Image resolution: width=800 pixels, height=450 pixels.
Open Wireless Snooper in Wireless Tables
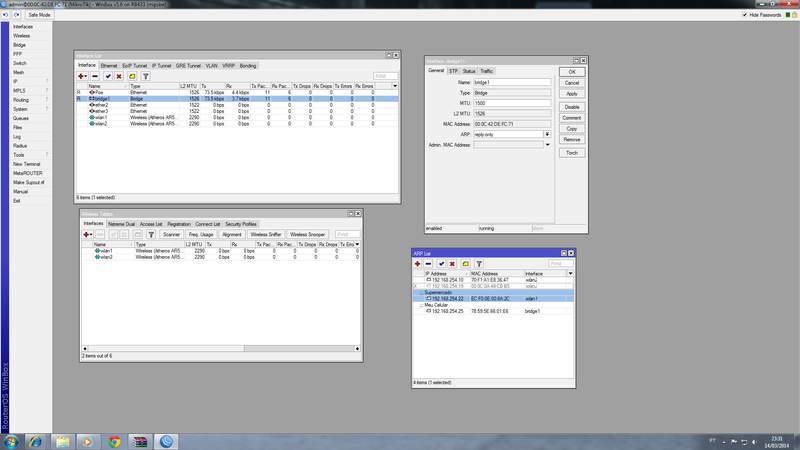tap(307, 234)
